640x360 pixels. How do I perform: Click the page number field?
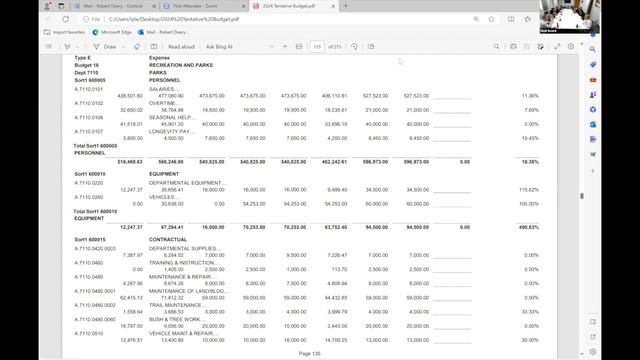[317, 47]
